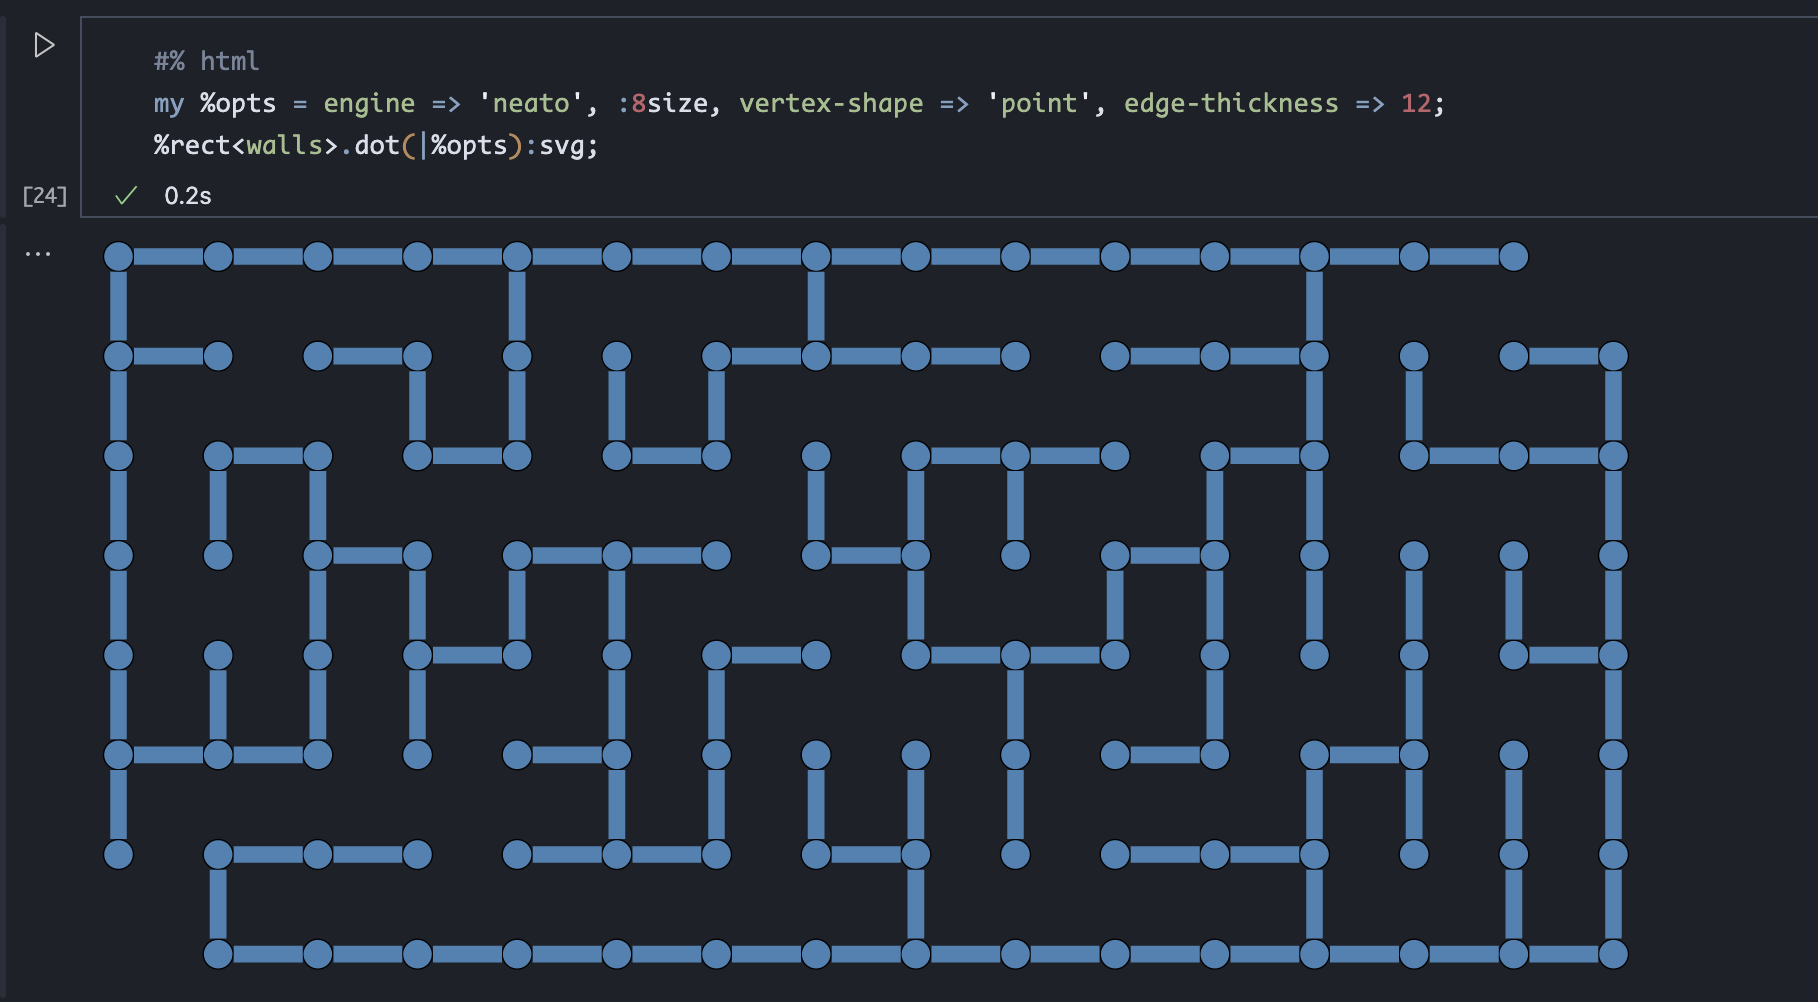Place cursor in the '#% html' magic line
This screenshot has width=1818, height=1002.
pos(207,61)
